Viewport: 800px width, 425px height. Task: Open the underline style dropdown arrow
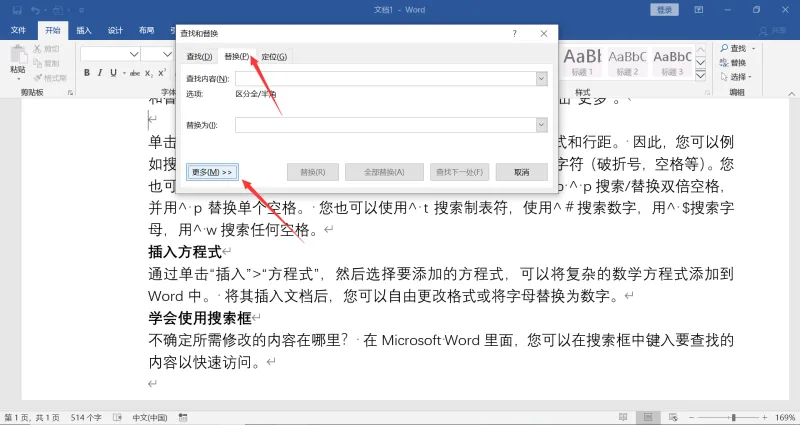124,73
